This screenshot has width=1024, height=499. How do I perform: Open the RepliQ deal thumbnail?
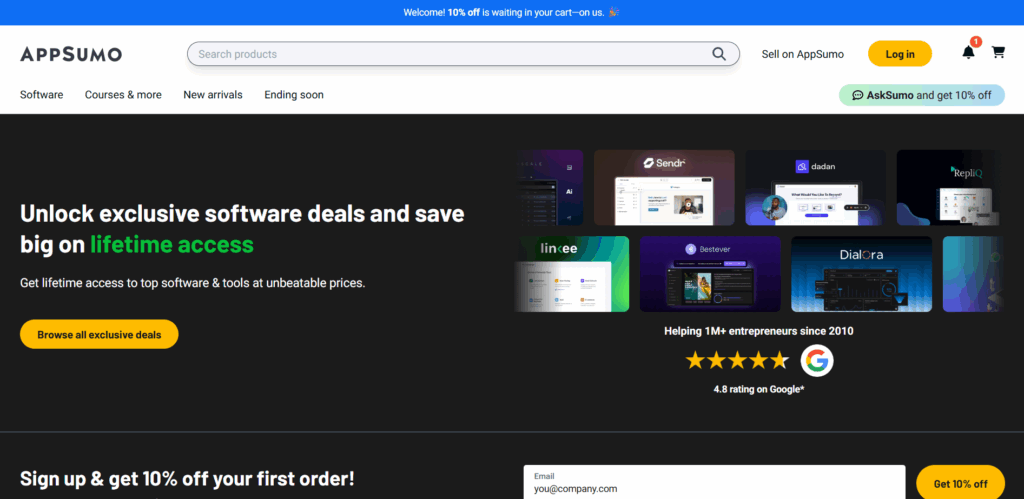tap(948, 188)
